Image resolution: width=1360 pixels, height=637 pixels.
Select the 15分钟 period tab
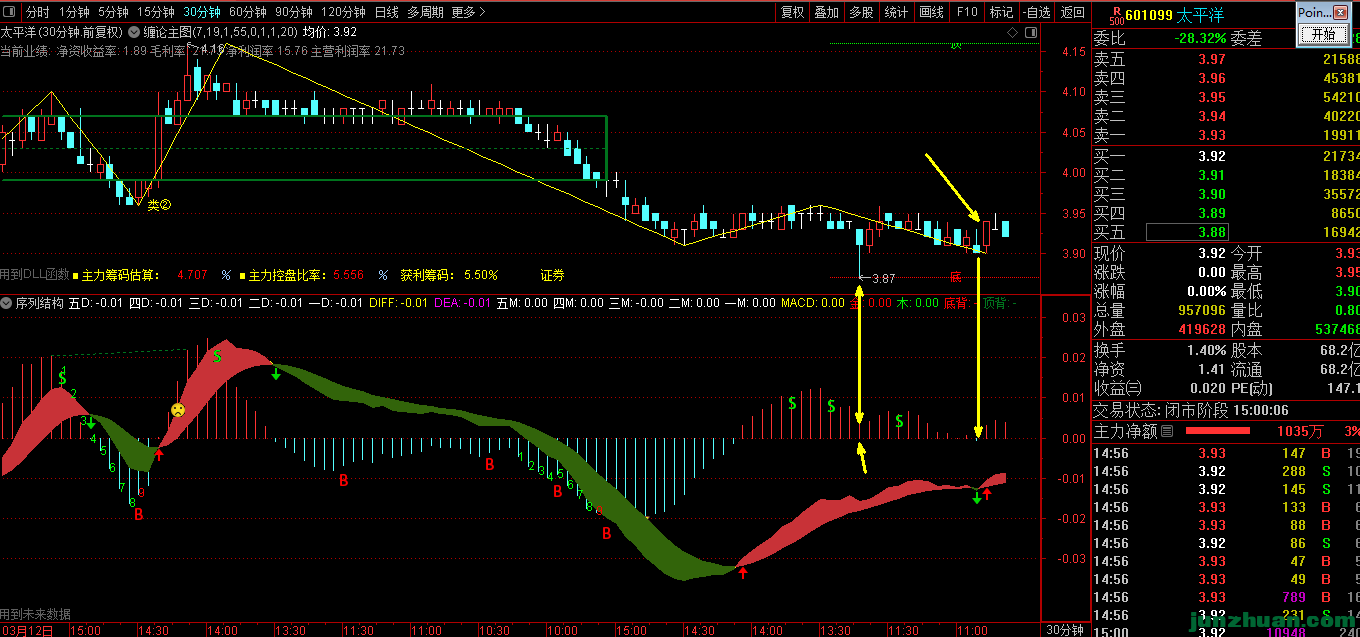pos(156,12)
